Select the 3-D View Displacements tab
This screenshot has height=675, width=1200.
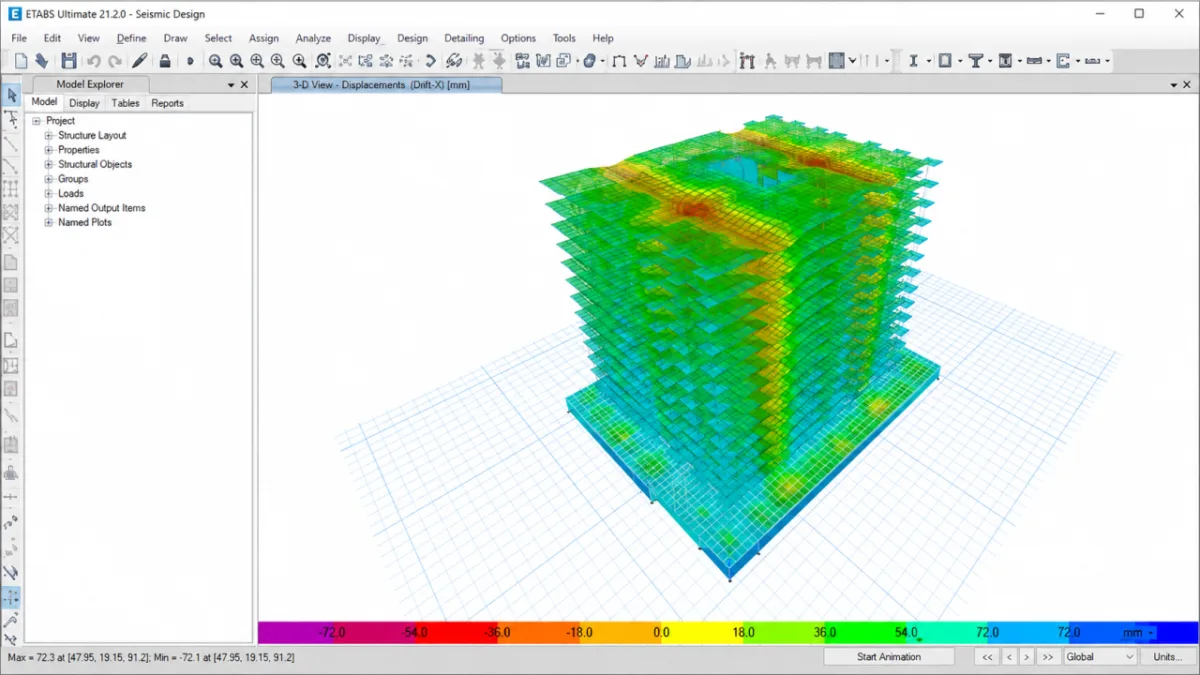coord(386,85)
